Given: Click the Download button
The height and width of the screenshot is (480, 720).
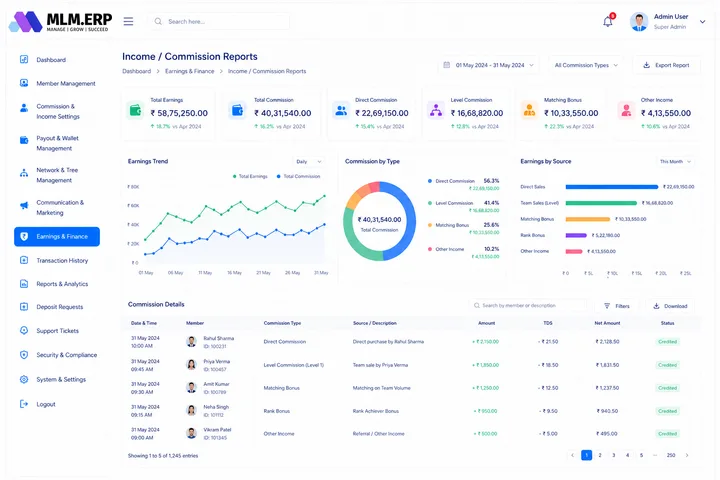Looking at the screenshot, I should 670,306.
